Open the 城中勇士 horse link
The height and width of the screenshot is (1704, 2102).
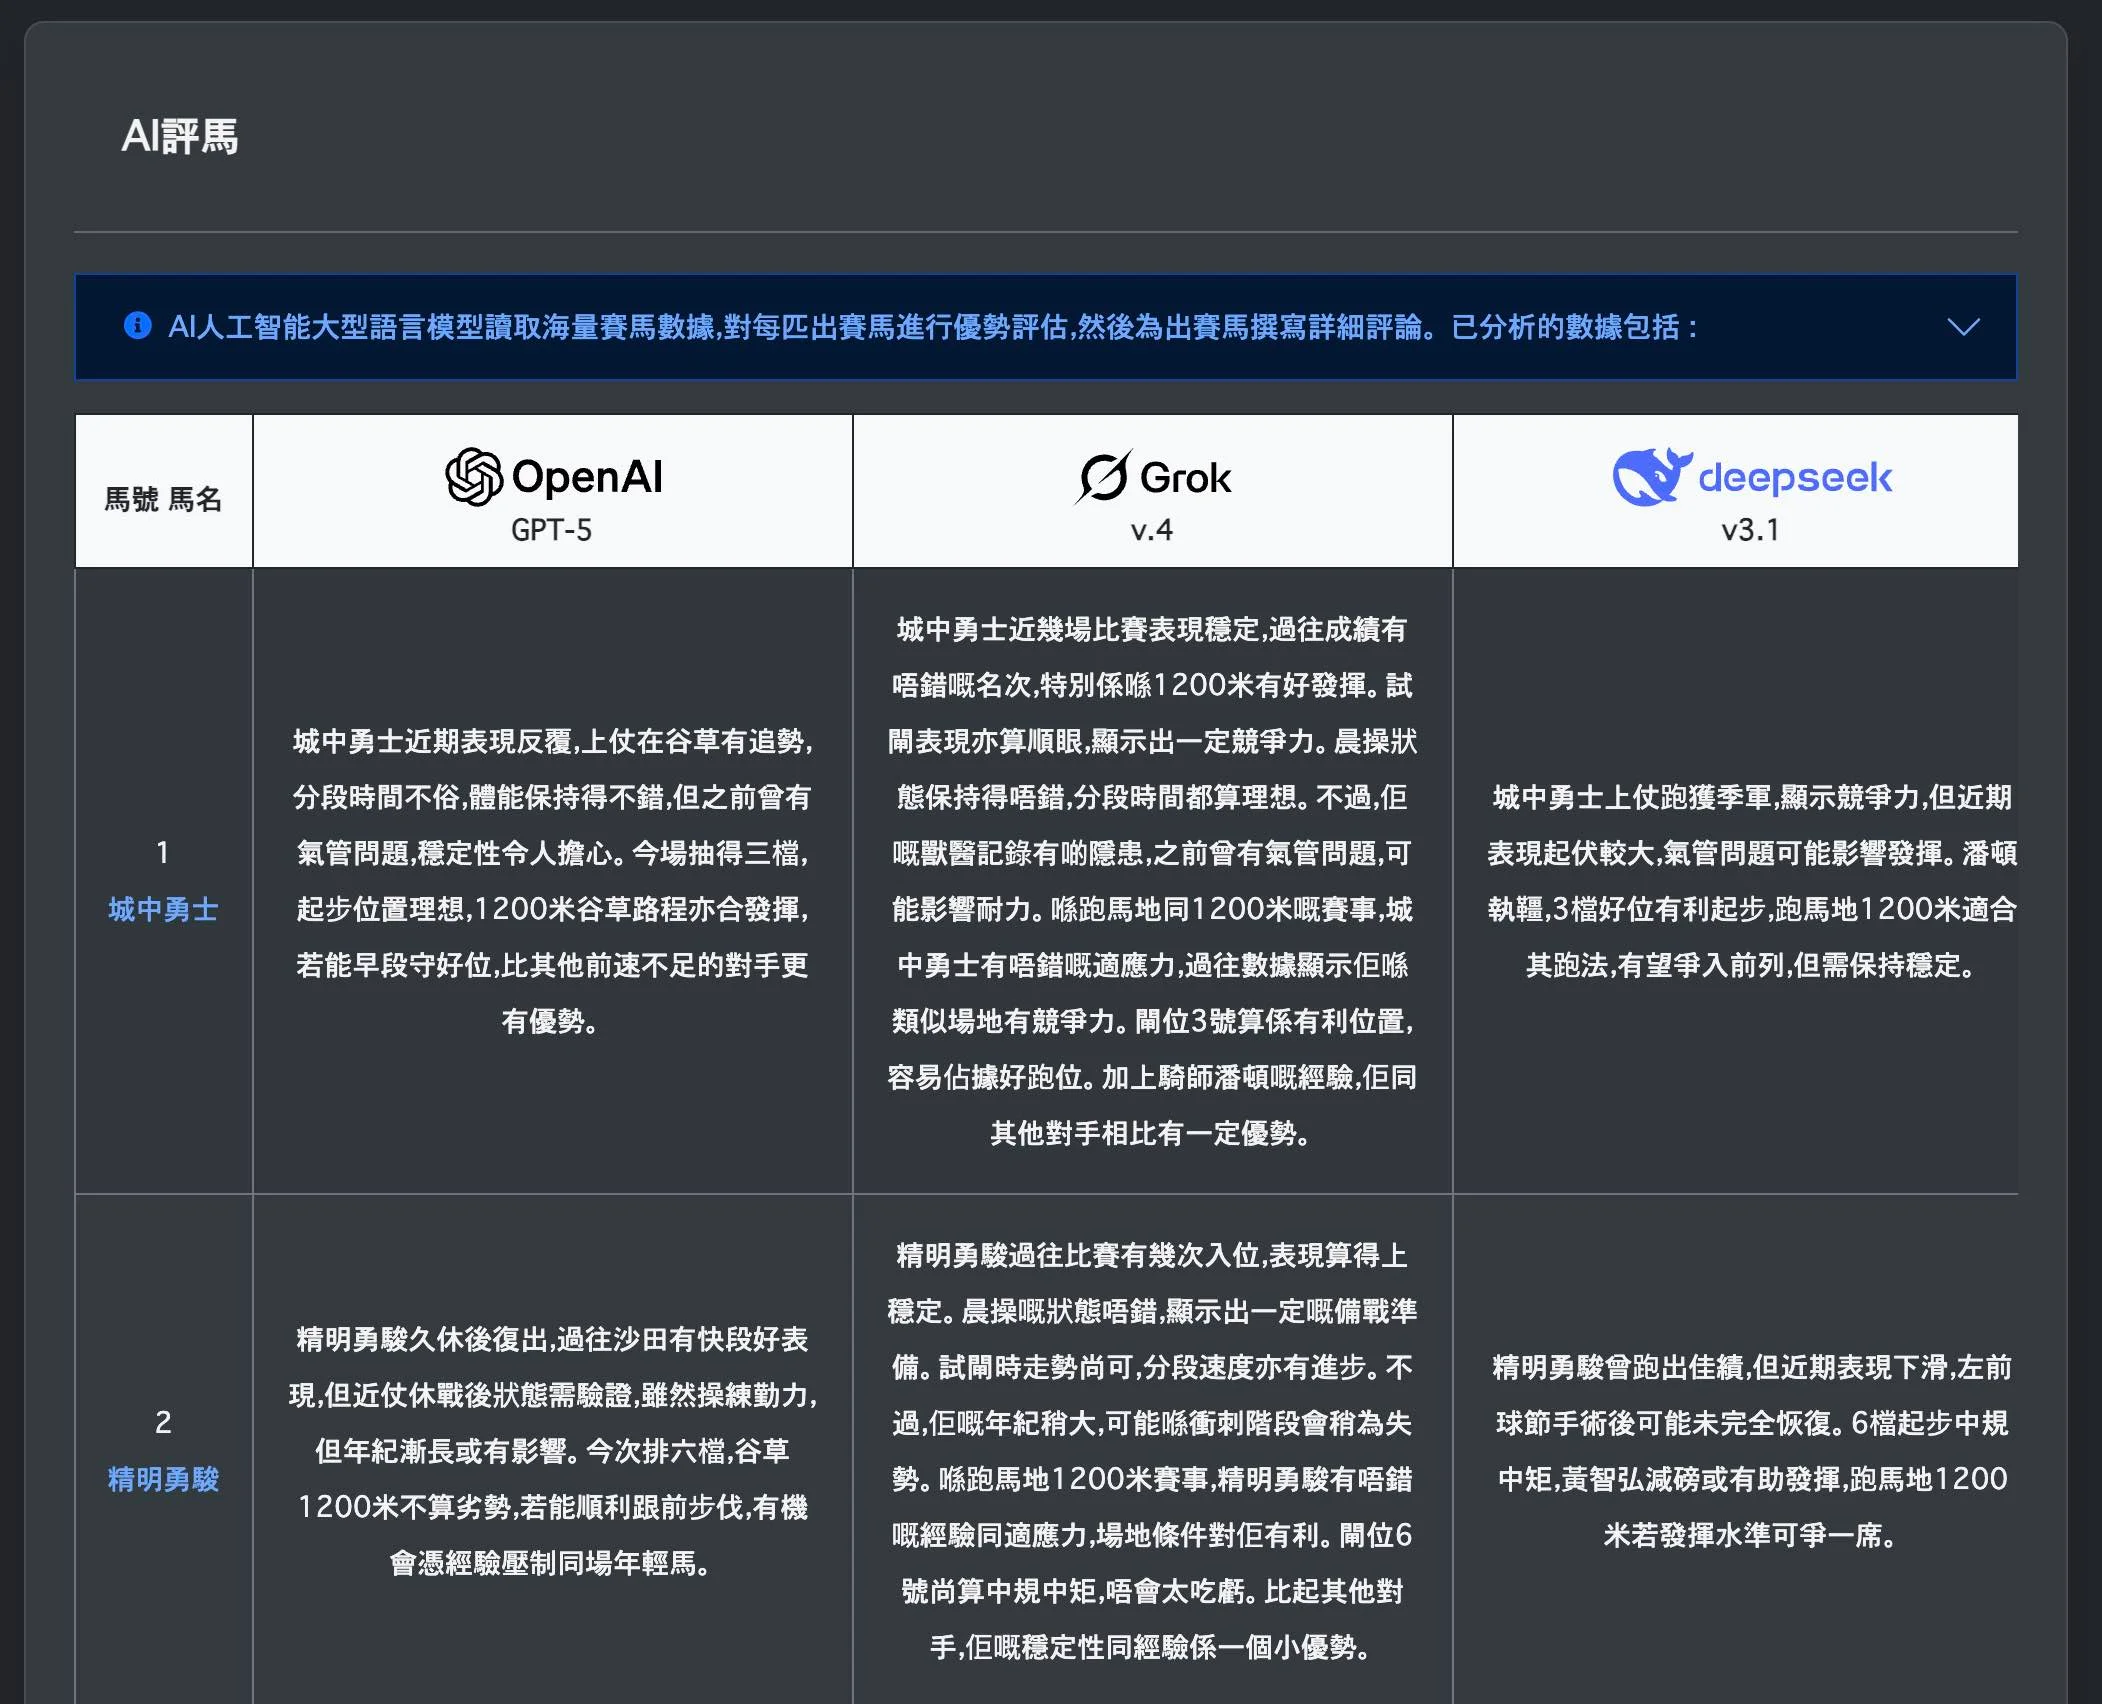click(163, 909)
